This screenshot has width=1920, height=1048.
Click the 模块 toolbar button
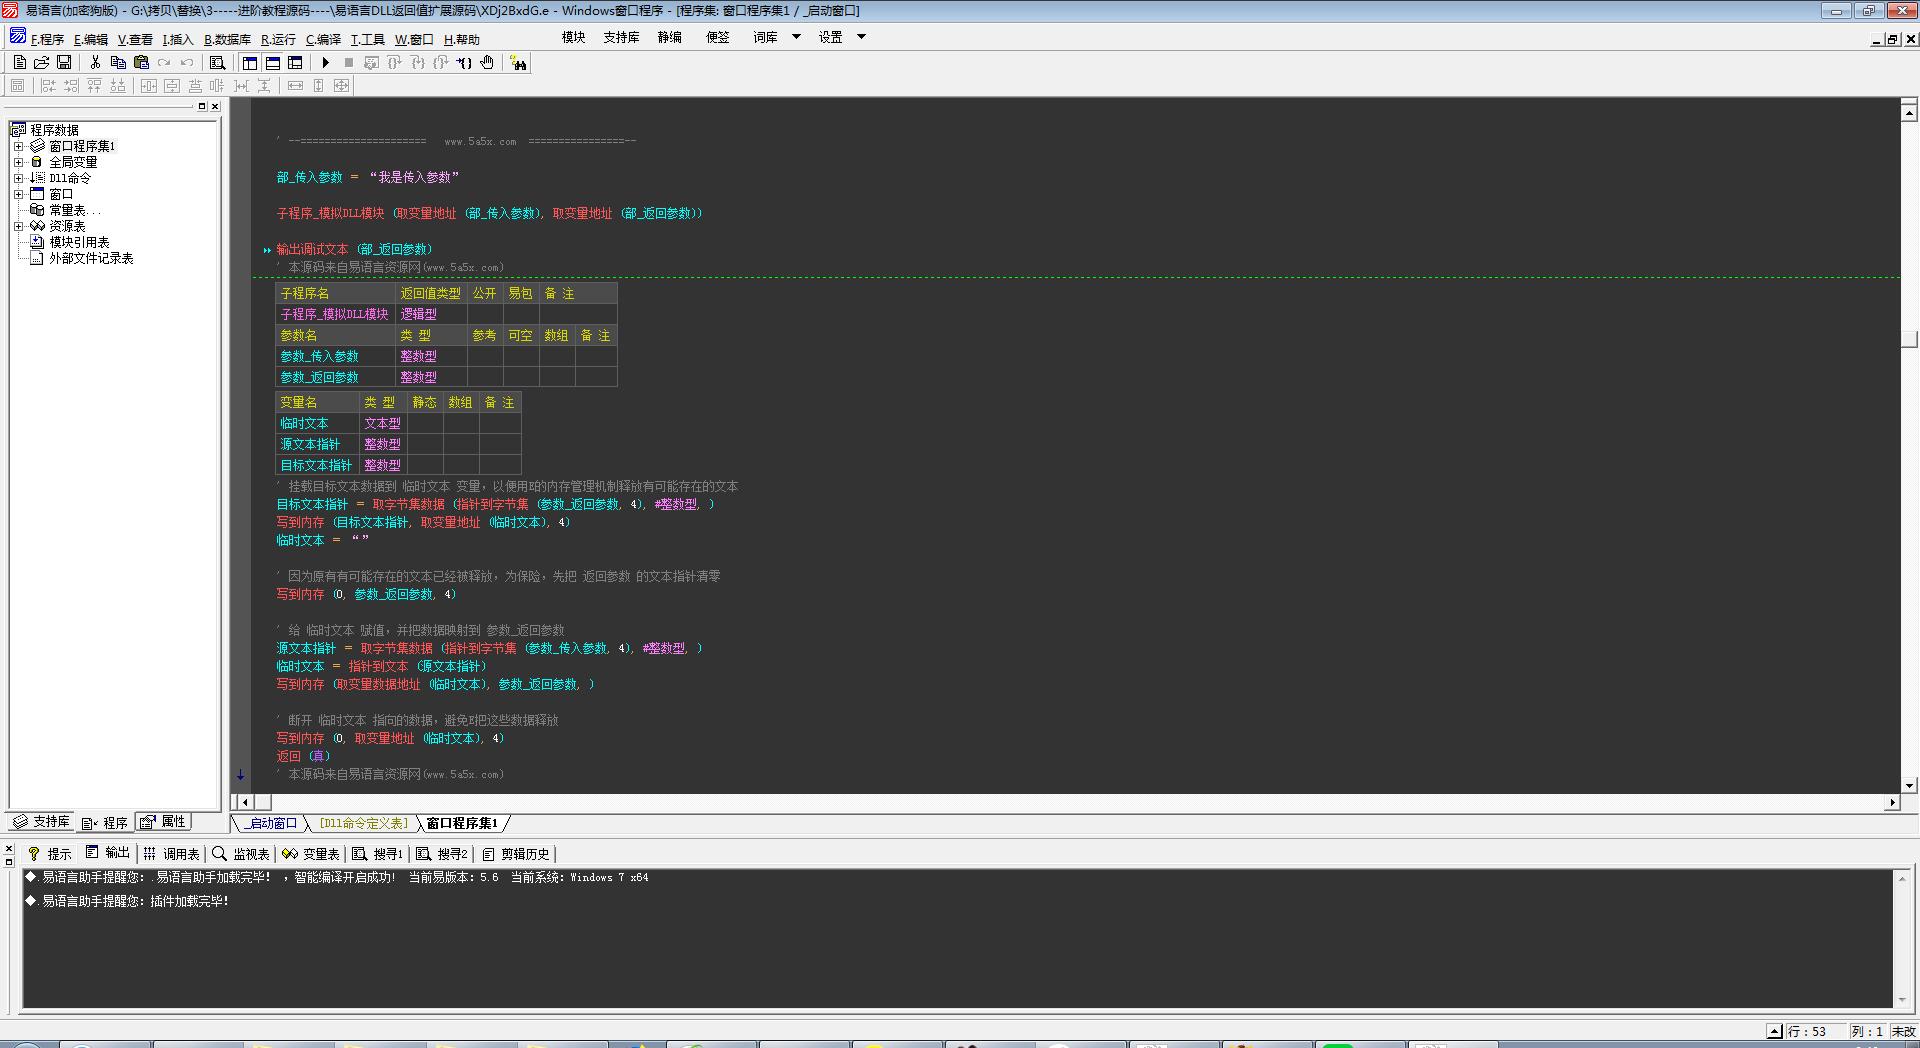[x=573, y=37]
